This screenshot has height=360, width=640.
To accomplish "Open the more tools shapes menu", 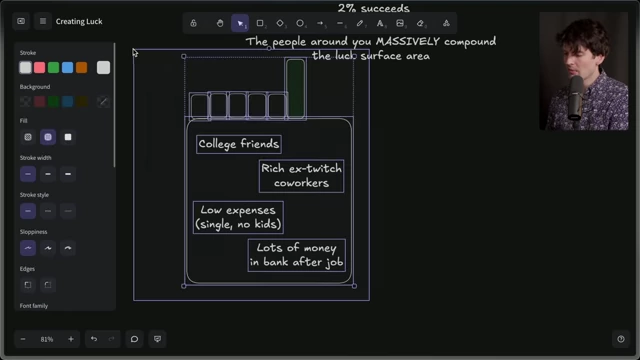I will tap(446, 23).
